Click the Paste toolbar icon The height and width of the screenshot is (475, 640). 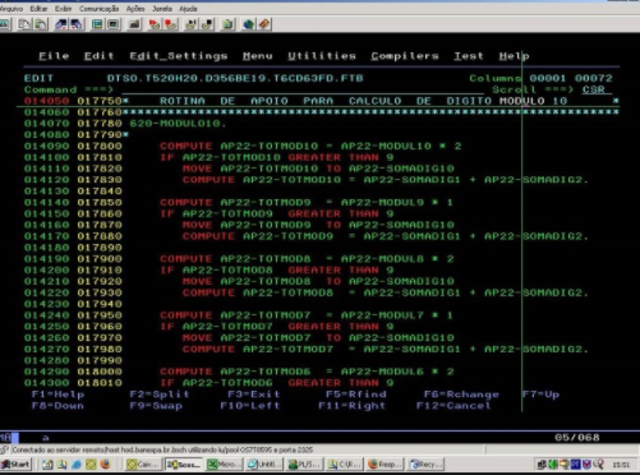[40, 24]
